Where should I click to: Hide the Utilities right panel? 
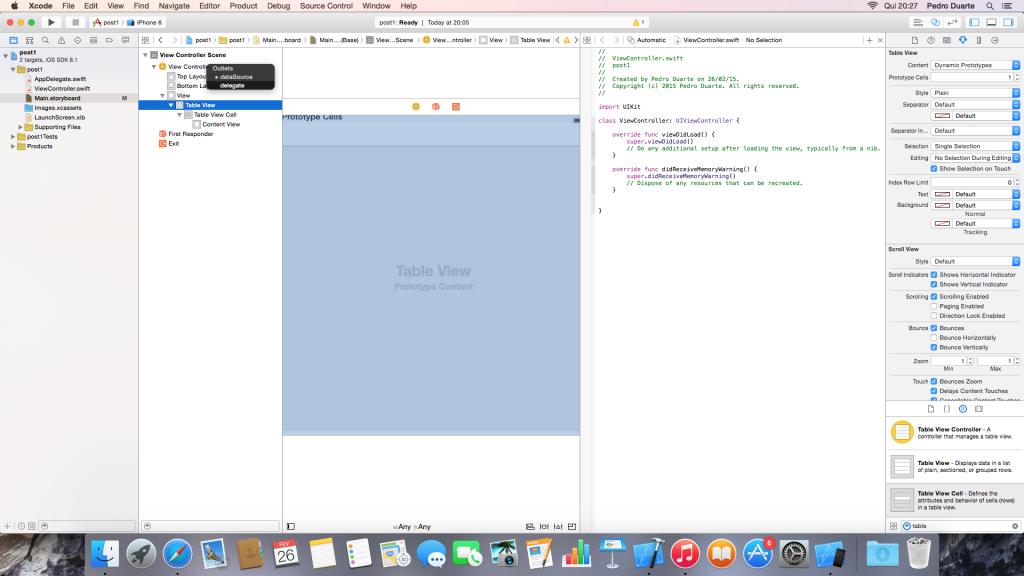1007,22
